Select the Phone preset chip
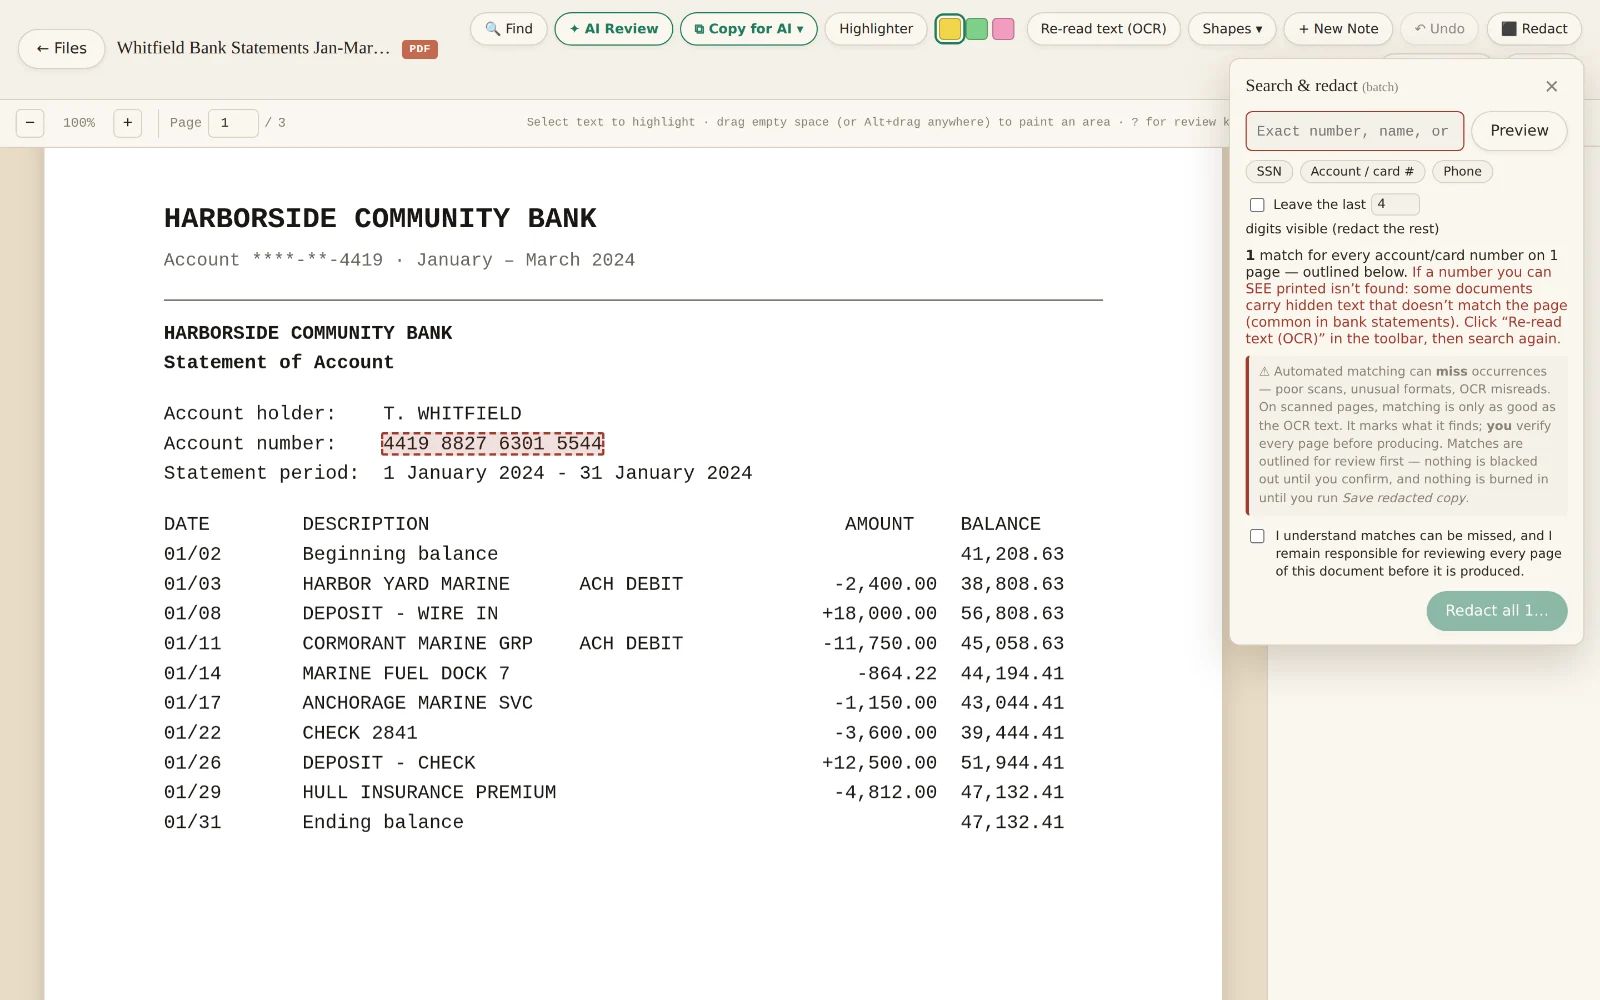Image resolution: width=1600 pixels, height=1000 pixels. point(1462,172)
